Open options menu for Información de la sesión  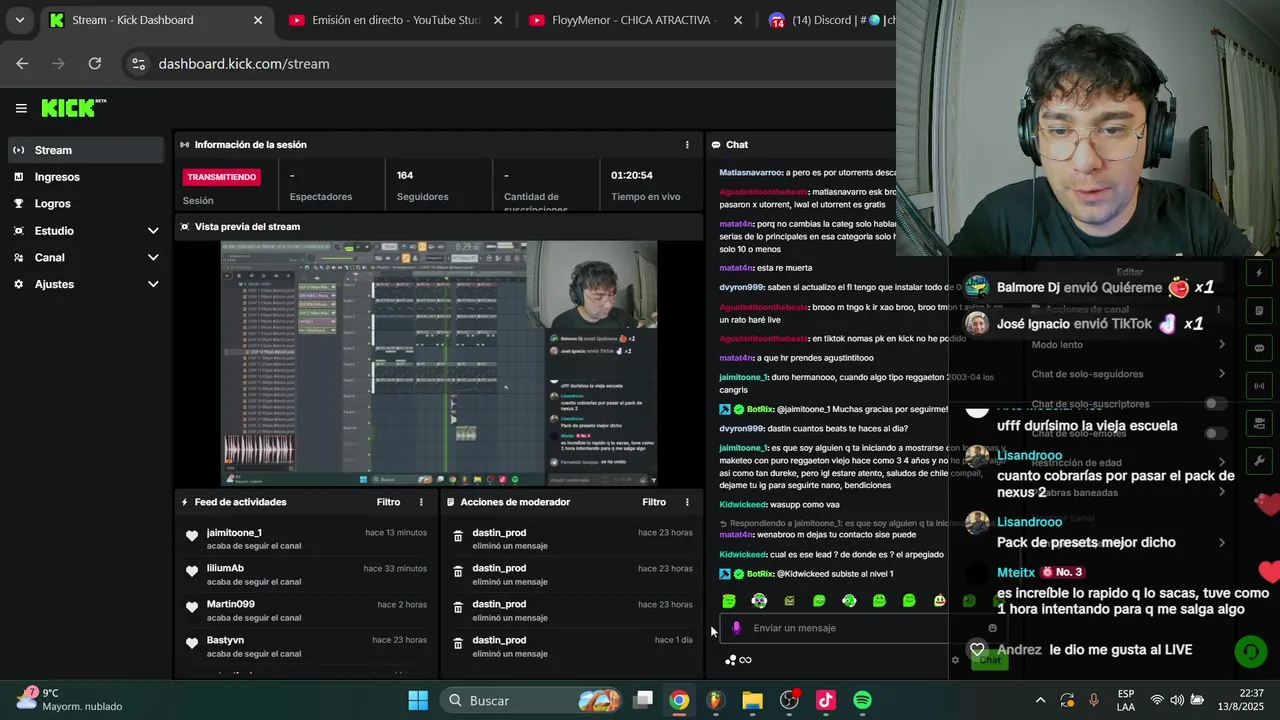point(687,145)
